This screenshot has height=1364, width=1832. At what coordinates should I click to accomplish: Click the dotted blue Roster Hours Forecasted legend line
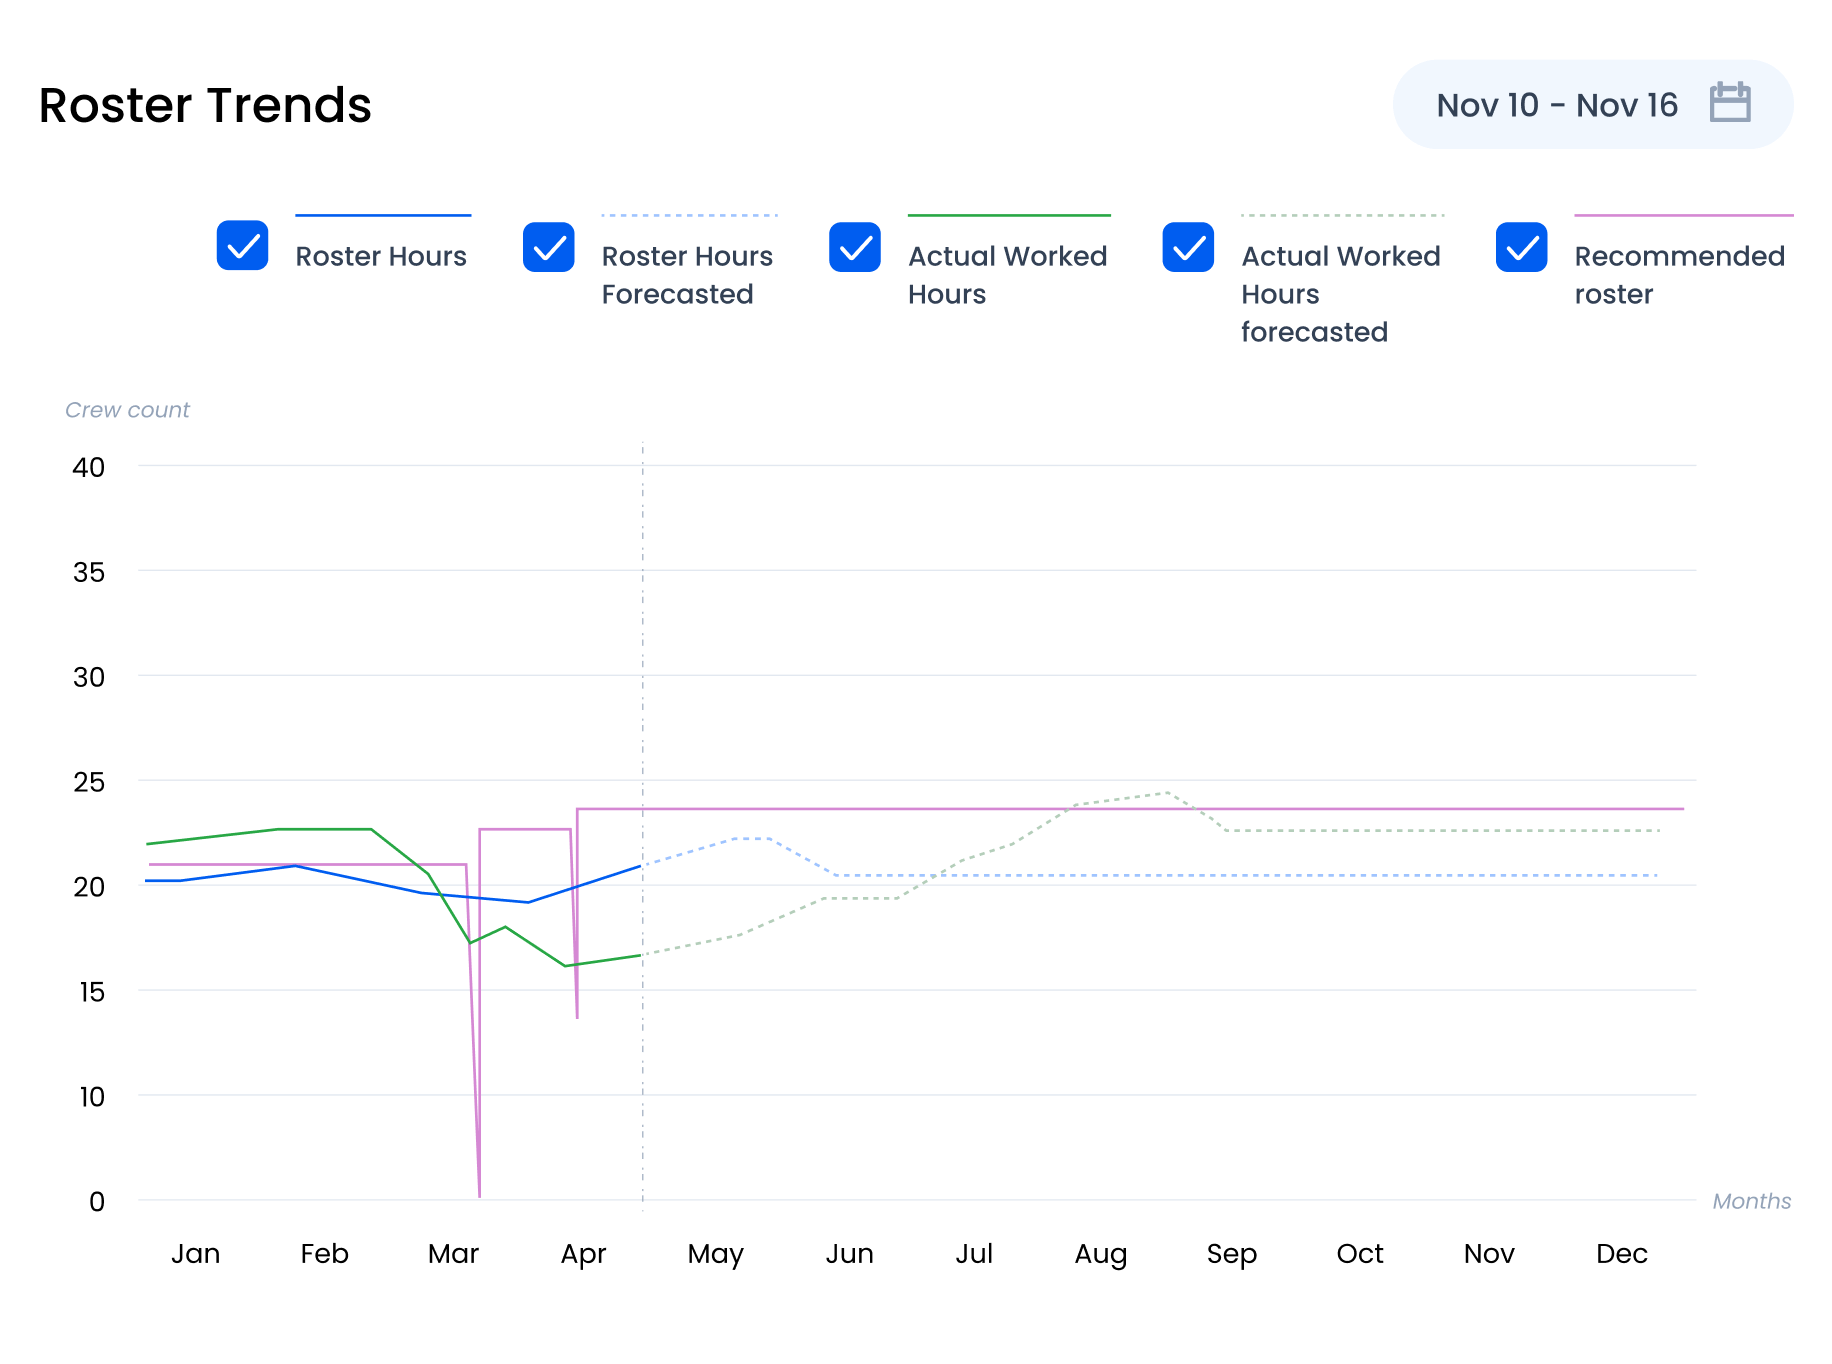pos(689,215)
